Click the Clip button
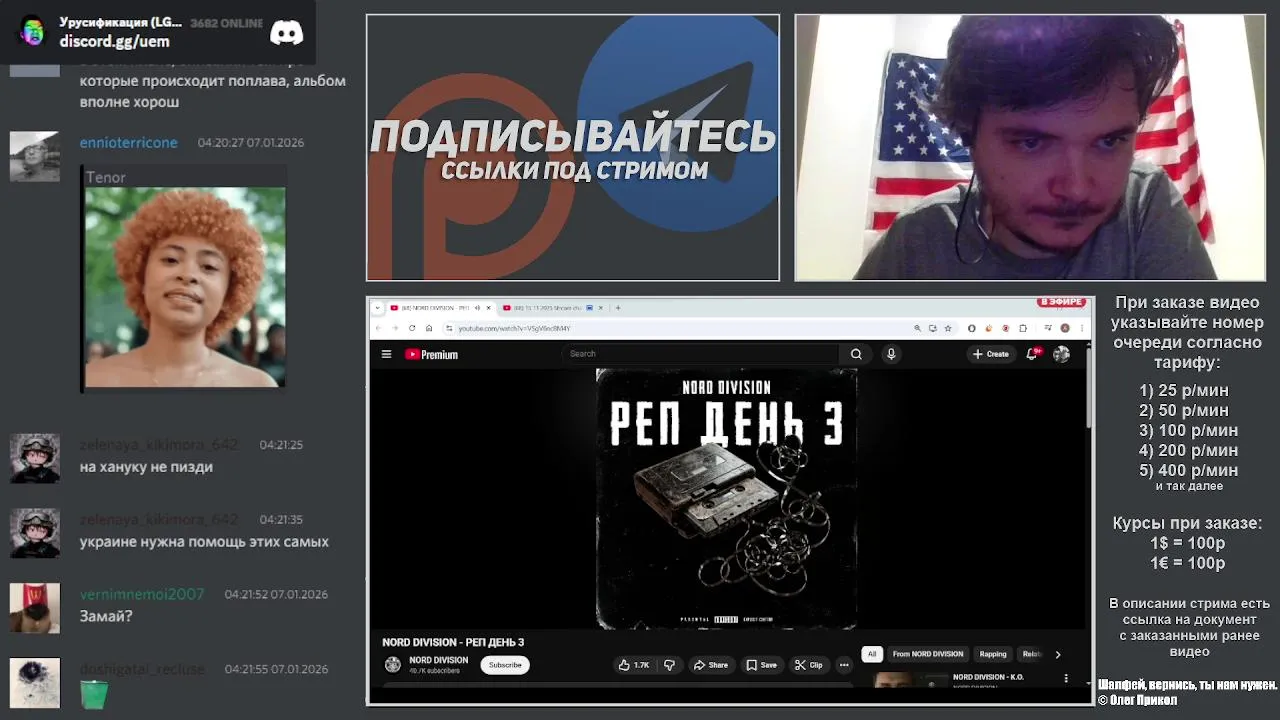Viewport: 1280px width, 720px height. 809,665
